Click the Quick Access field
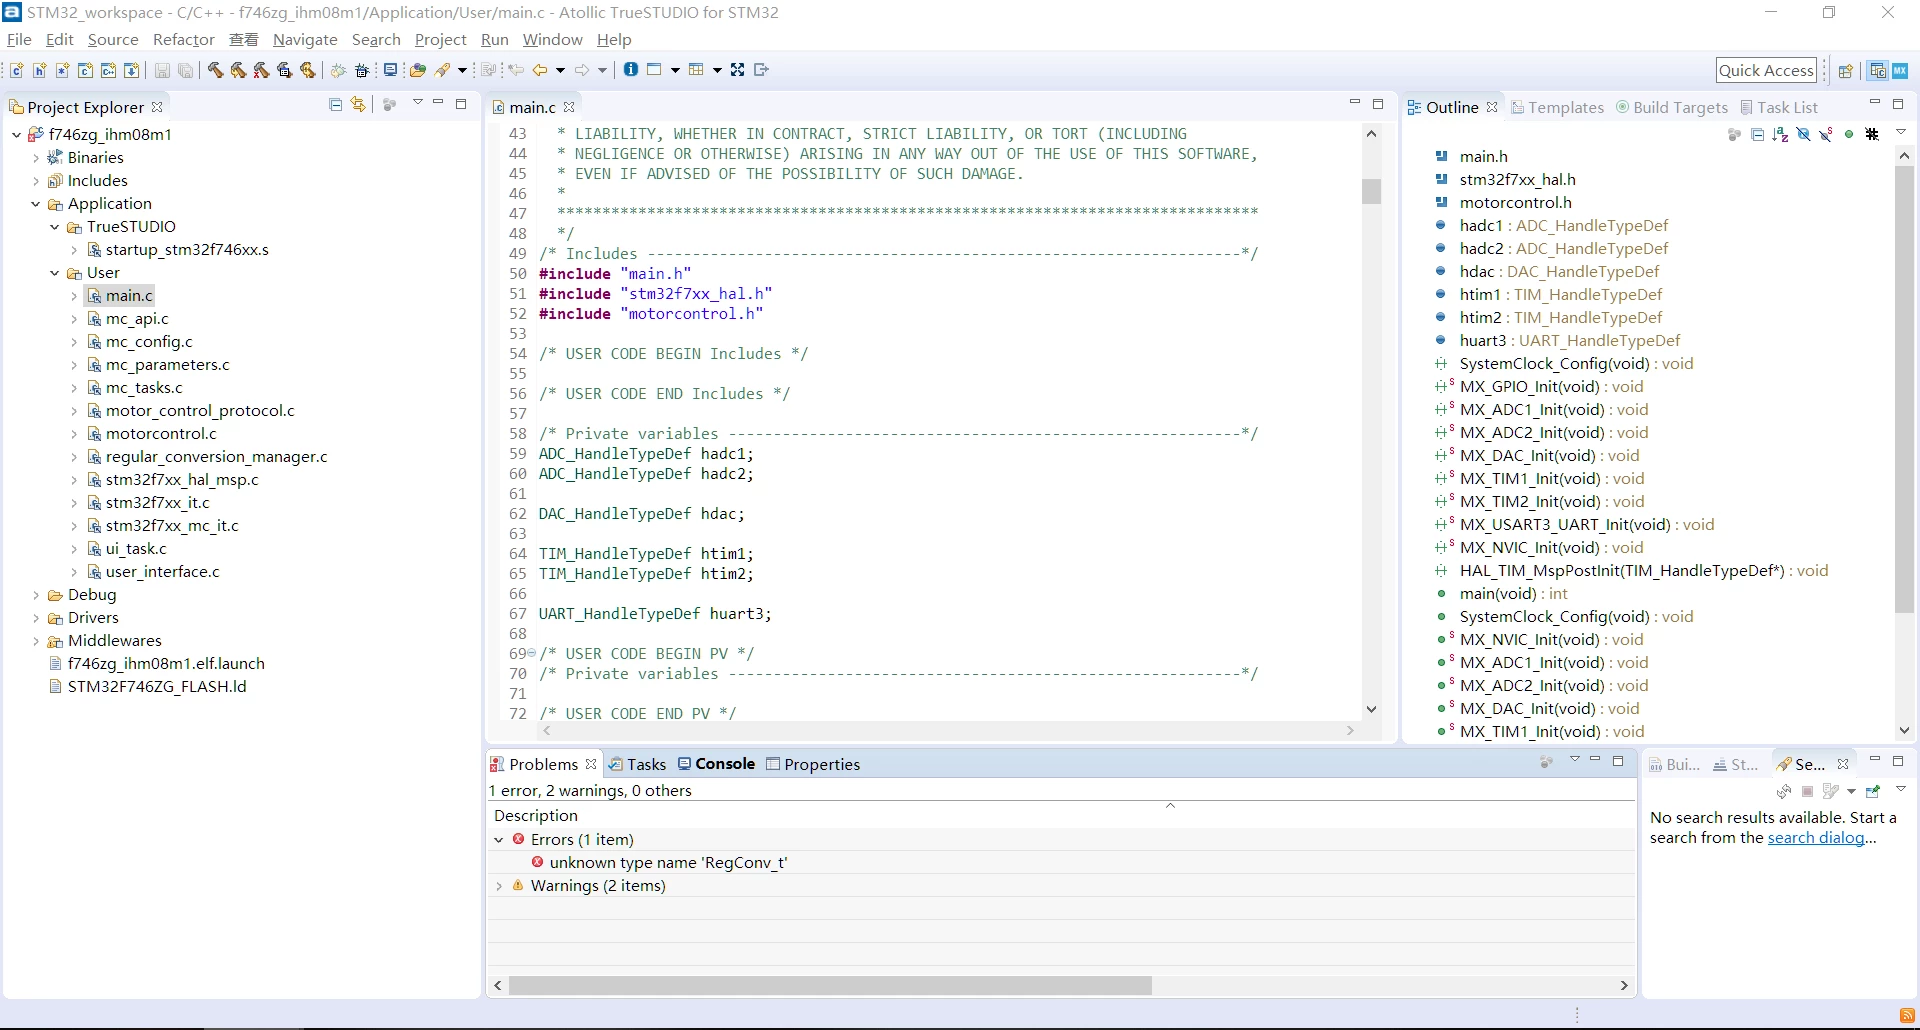The height and width of the screenshot is (1030, 1920). pyautogui.click(x=1766, y=70)
